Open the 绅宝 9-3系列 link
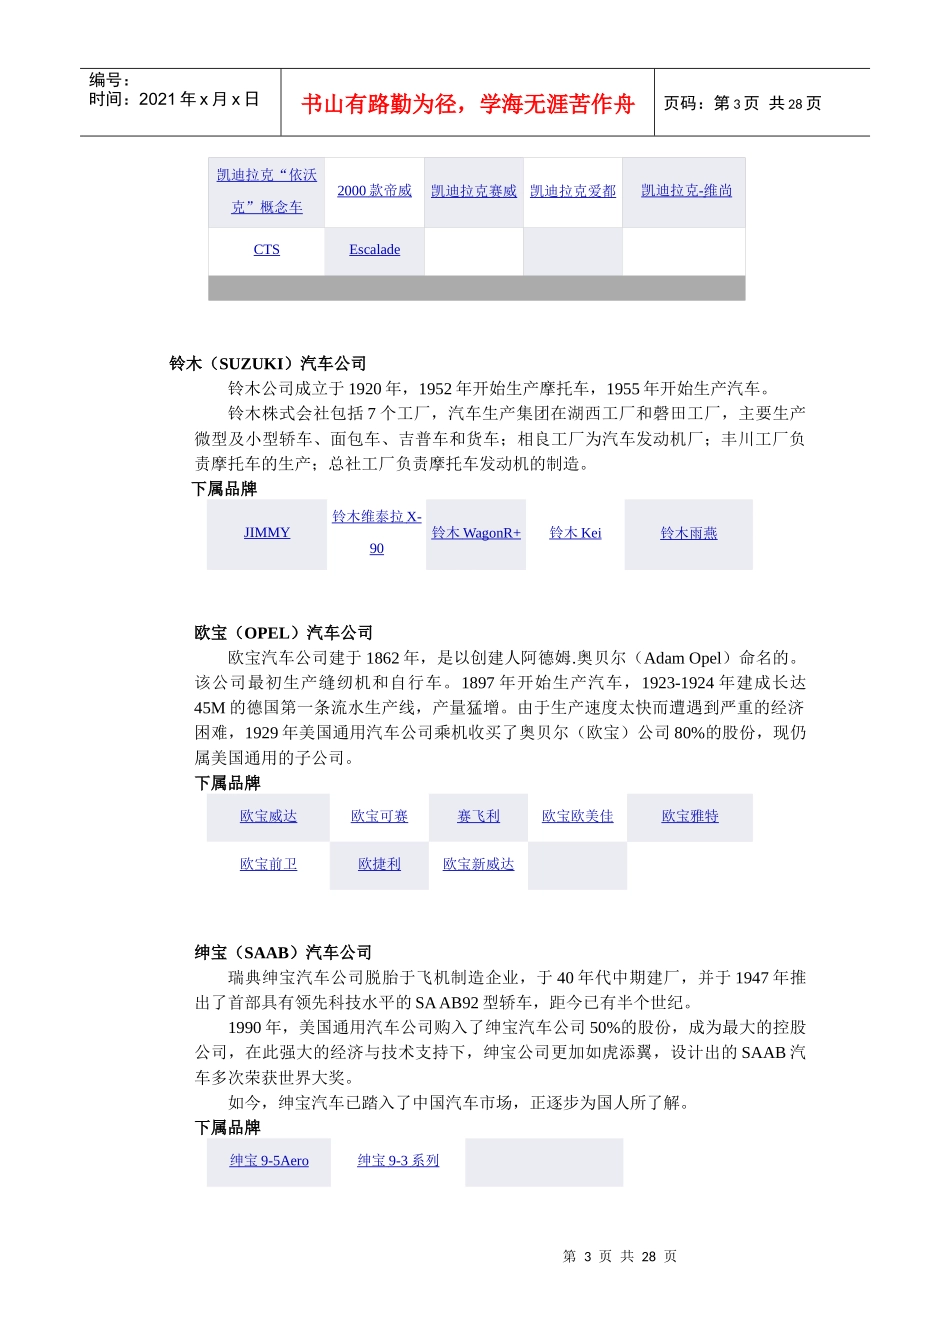Viewport: 950px width, 1344px height. tap(398, 1160)
